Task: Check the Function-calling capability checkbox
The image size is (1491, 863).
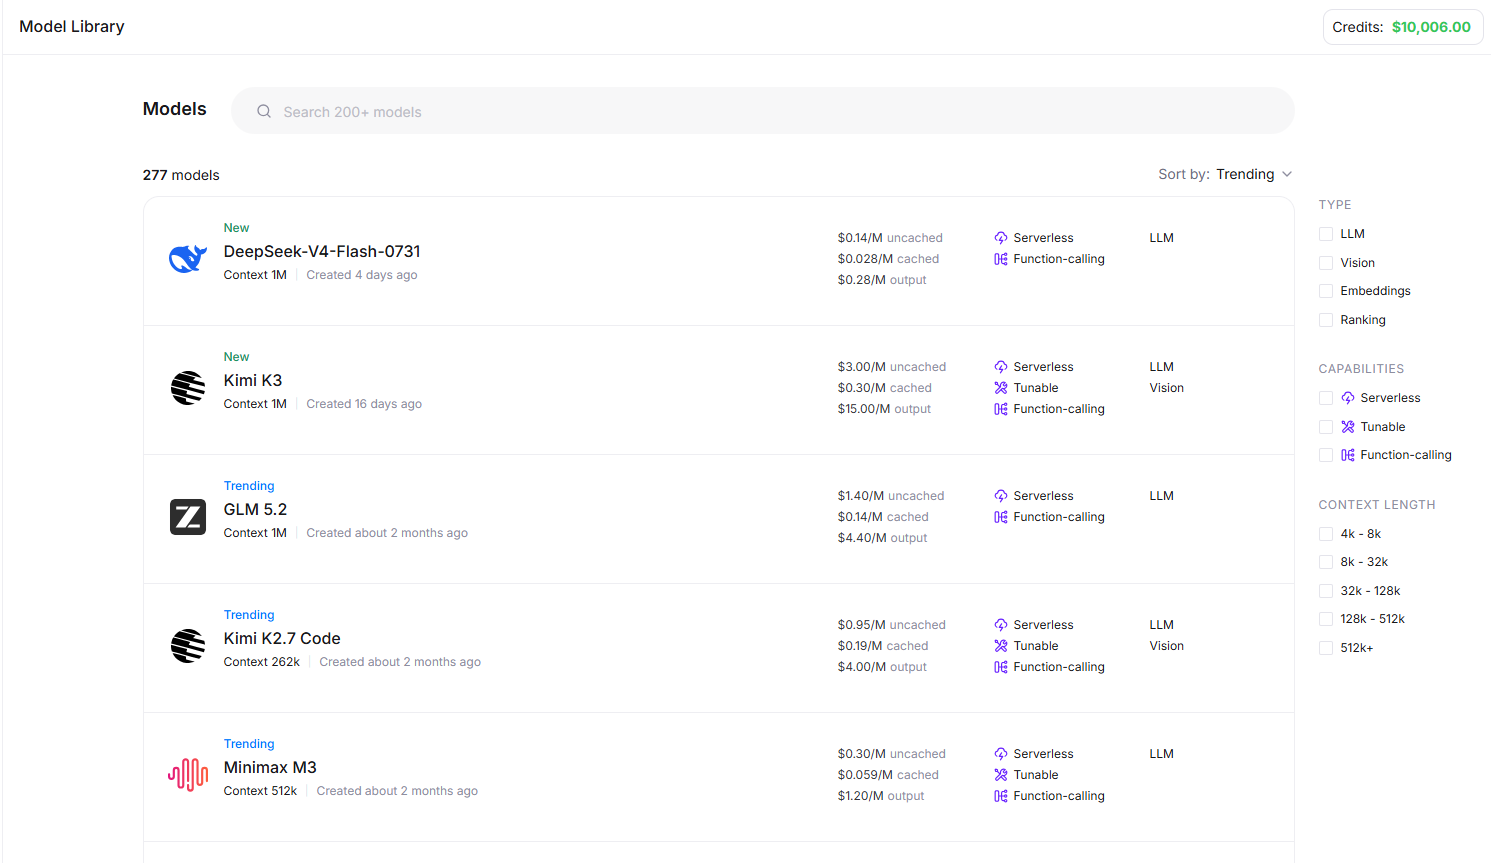Action: coord(1326,455)
